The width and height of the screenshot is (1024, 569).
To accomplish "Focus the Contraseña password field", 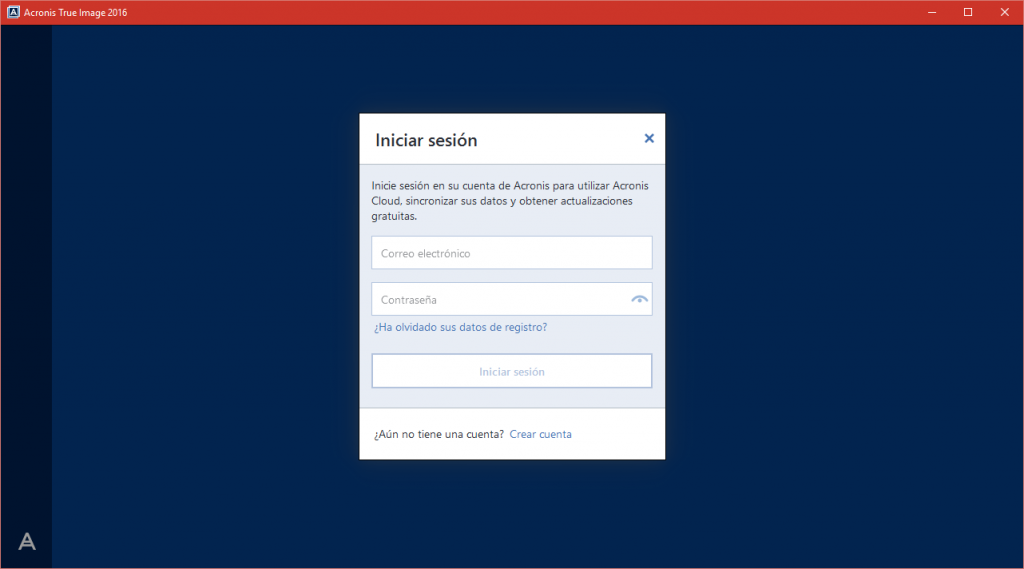I will (x=511, y=299).
